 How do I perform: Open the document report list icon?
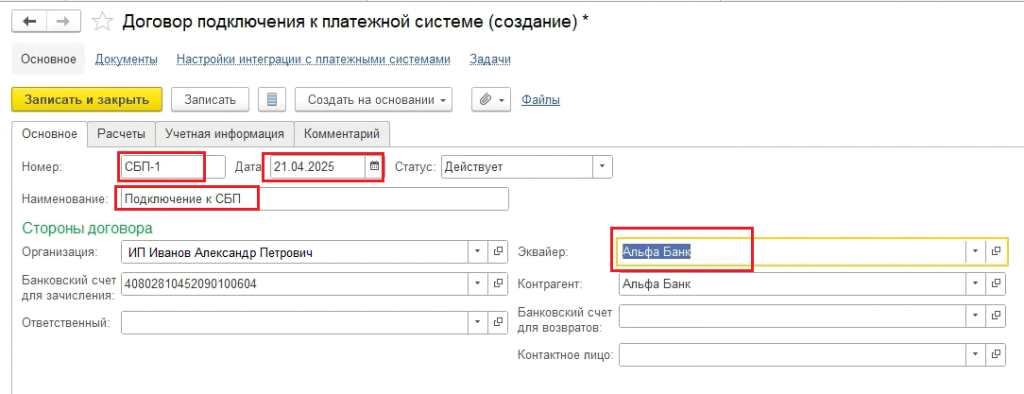tap(273, 100)
